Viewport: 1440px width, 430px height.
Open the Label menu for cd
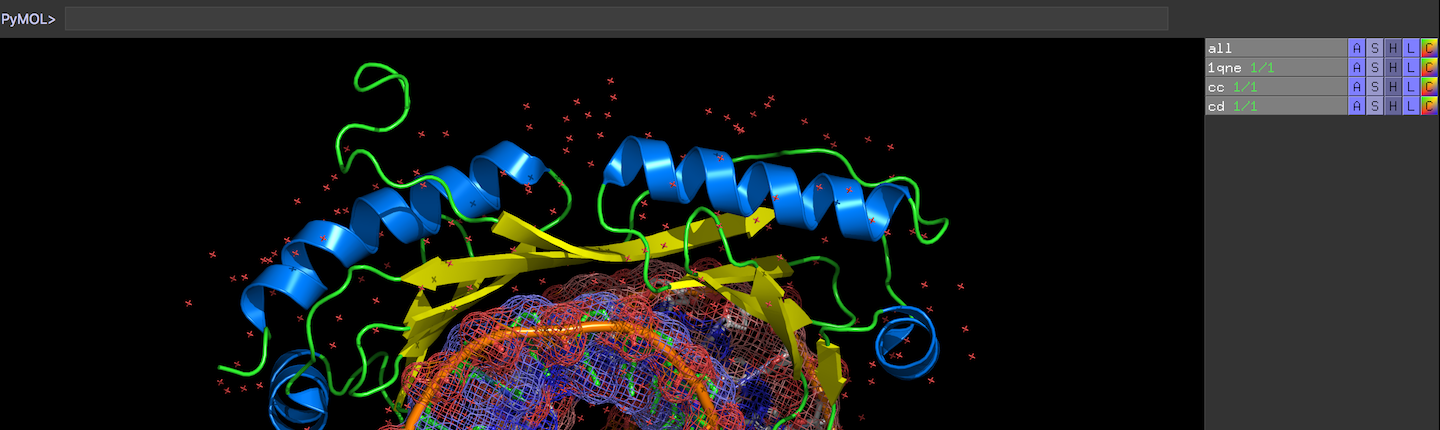(x=1411, y=105)
